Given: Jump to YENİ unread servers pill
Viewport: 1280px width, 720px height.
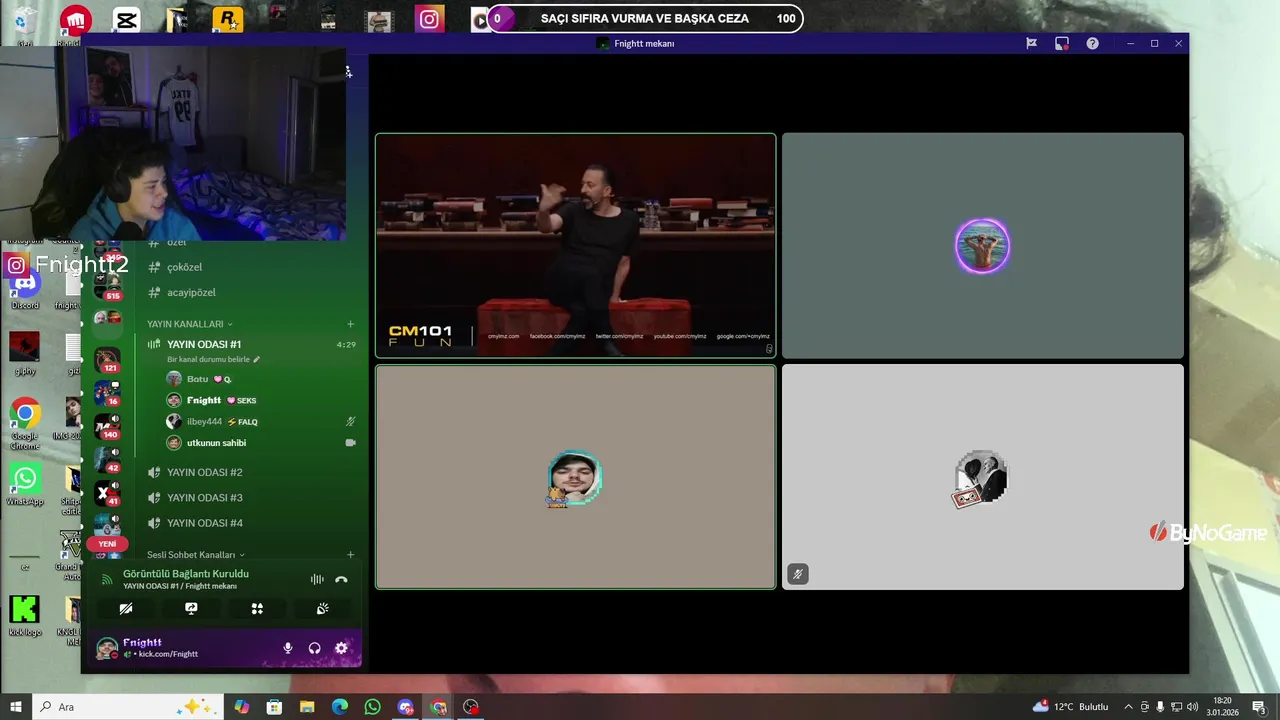Looking at the screenshot, I should point(107,544).
